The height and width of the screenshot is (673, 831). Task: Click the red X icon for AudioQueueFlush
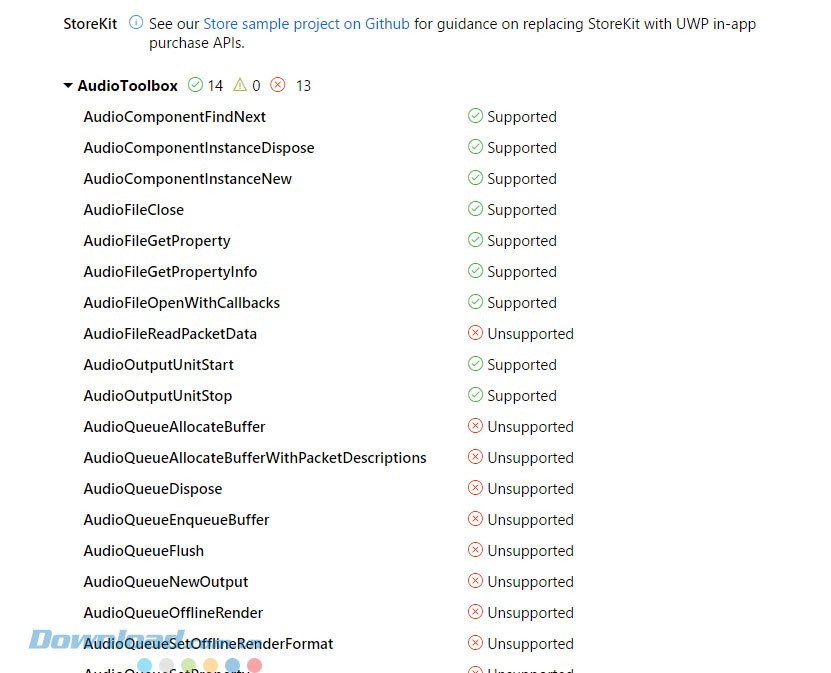(475, 550)
